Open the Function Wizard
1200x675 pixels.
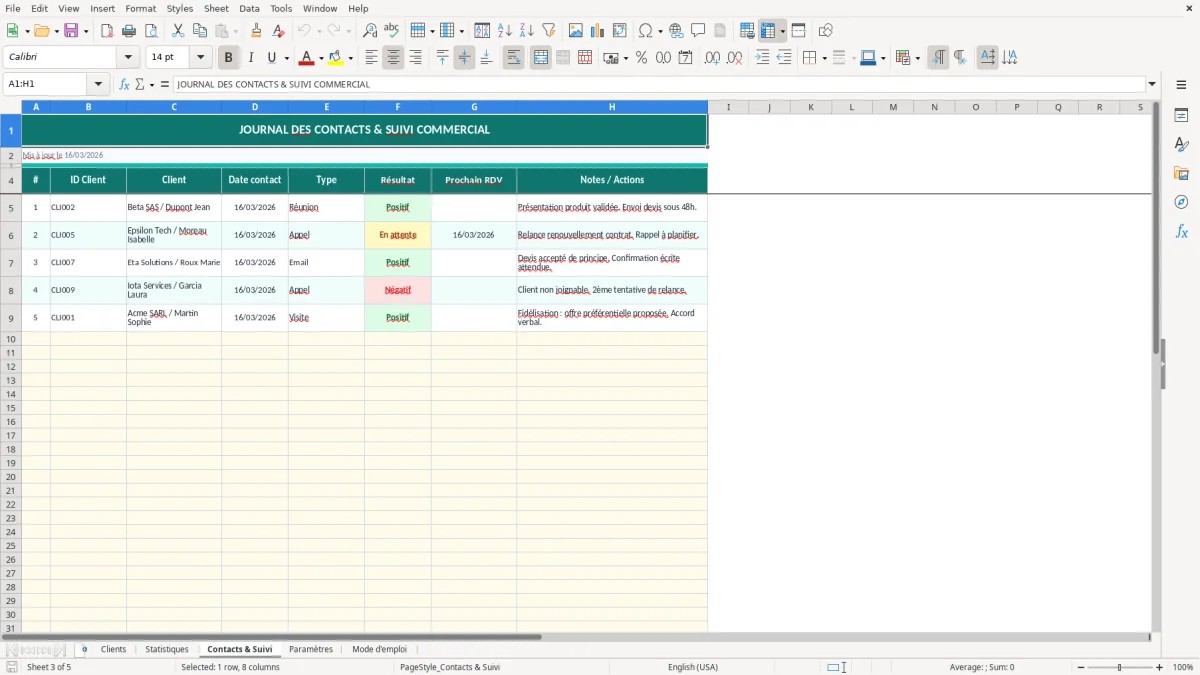tap(125, 85)
